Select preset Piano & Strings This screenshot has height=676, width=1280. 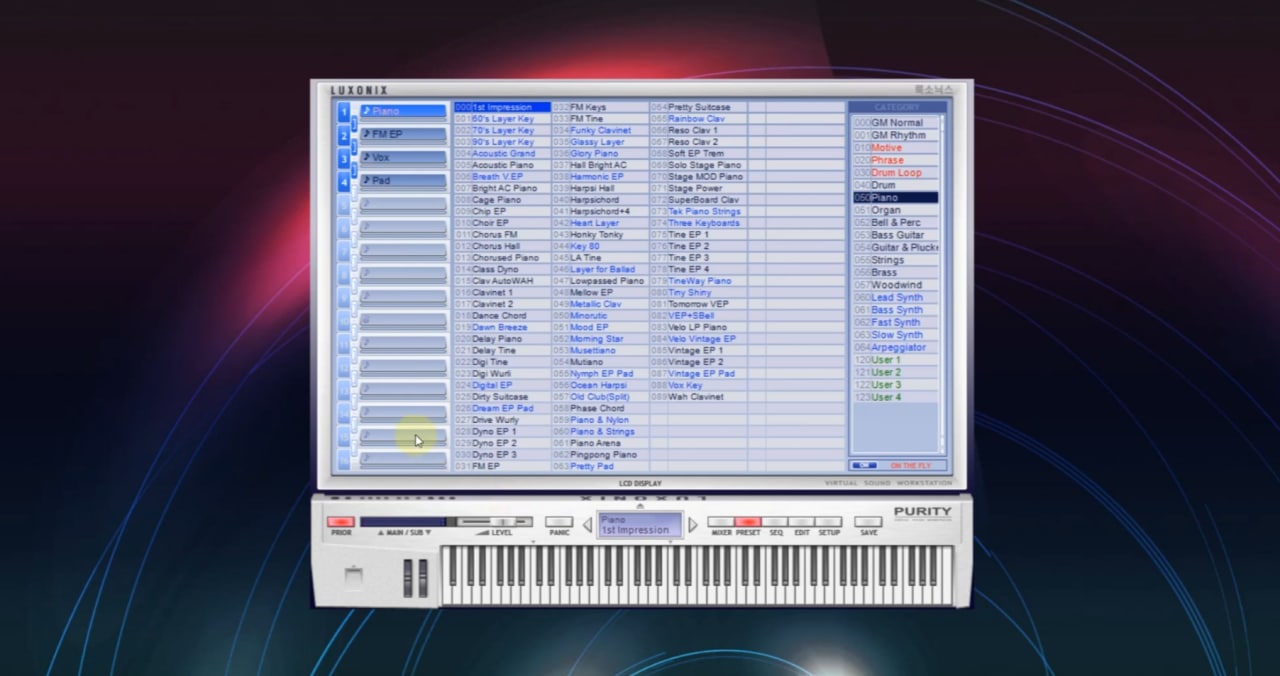600,432
